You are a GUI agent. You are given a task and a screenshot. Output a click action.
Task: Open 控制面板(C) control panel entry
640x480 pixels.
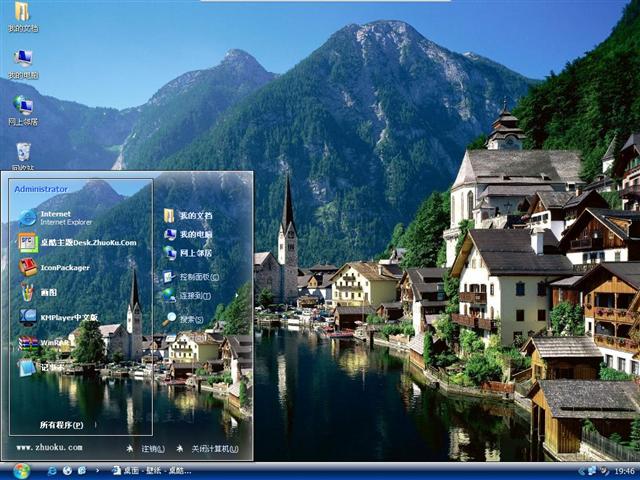tap(191, 277)
